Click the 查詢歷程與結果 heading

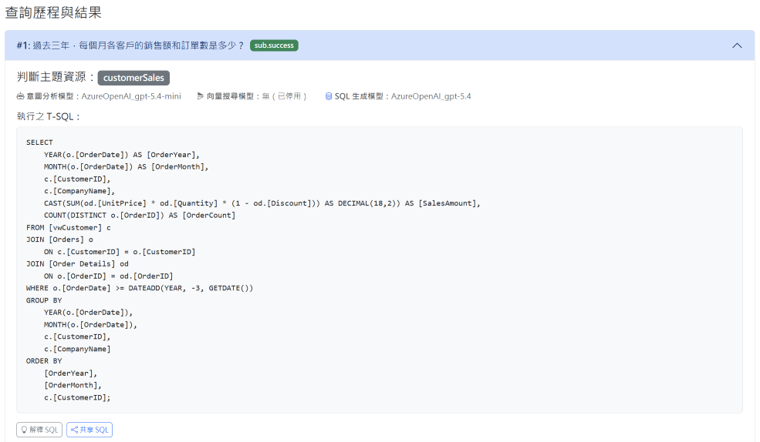(x=53, y=12)
